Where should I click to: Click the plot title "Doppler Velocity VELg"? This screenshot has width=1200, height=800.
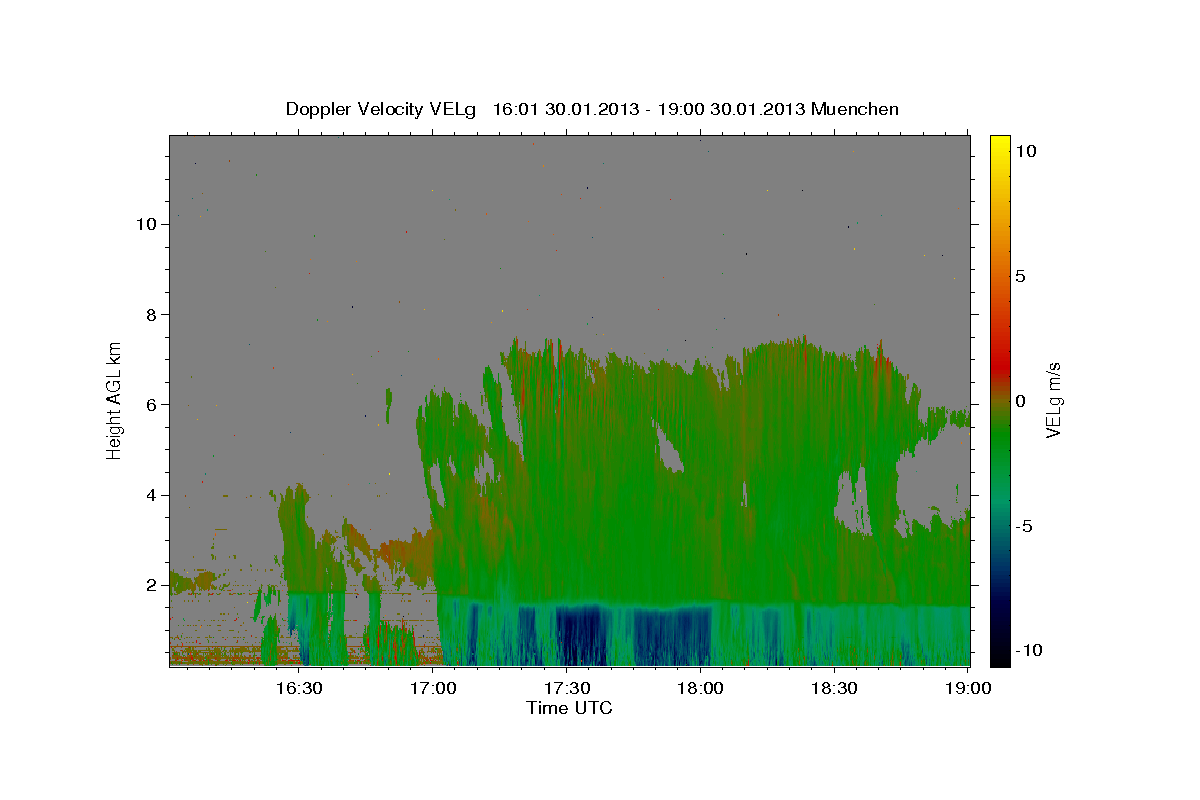381,109
